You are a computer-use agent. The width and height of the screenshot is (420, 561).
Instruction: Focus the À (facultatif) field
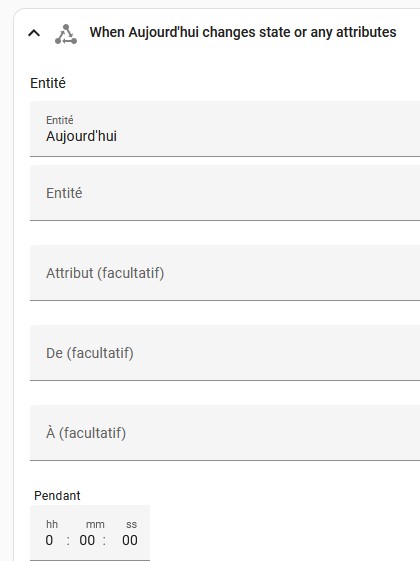[225, 433]
